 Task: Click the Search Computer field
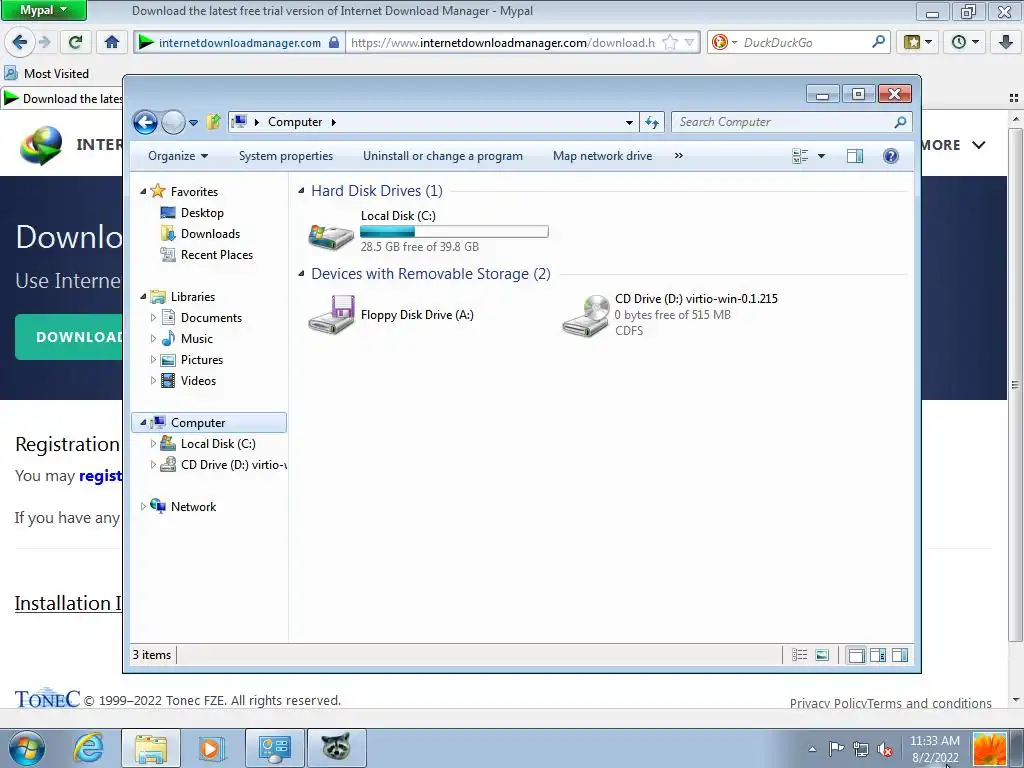point(791,122)
